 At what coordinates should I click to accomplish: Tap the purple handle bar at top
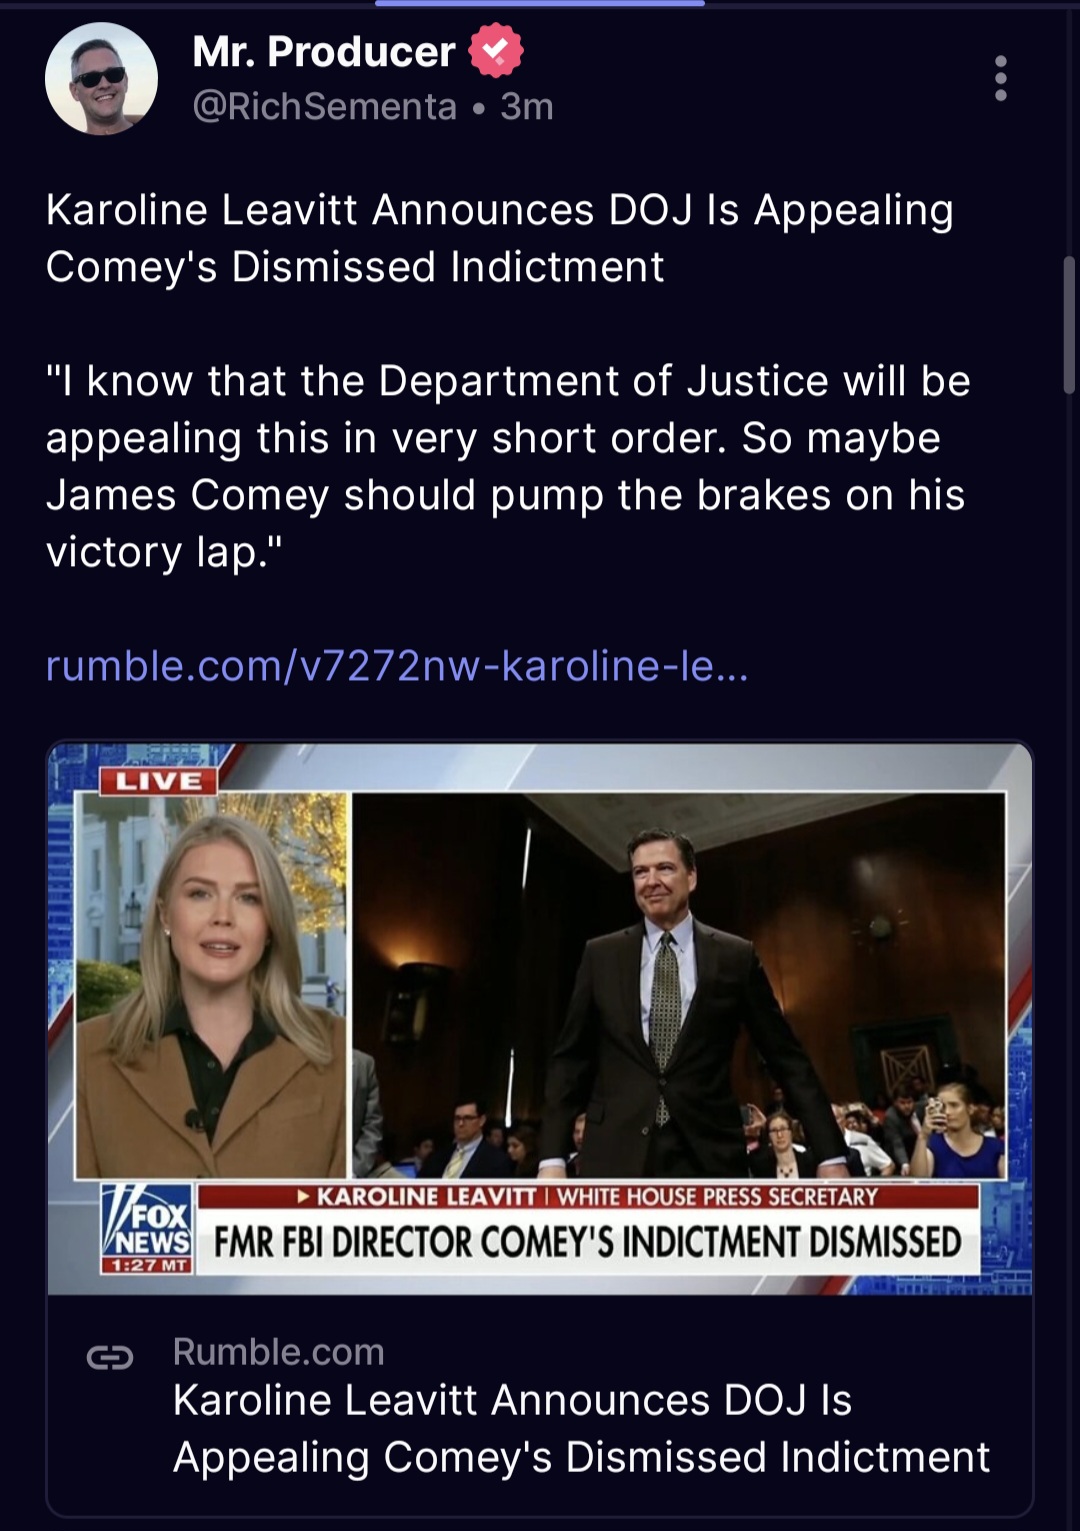coord(540,3)
